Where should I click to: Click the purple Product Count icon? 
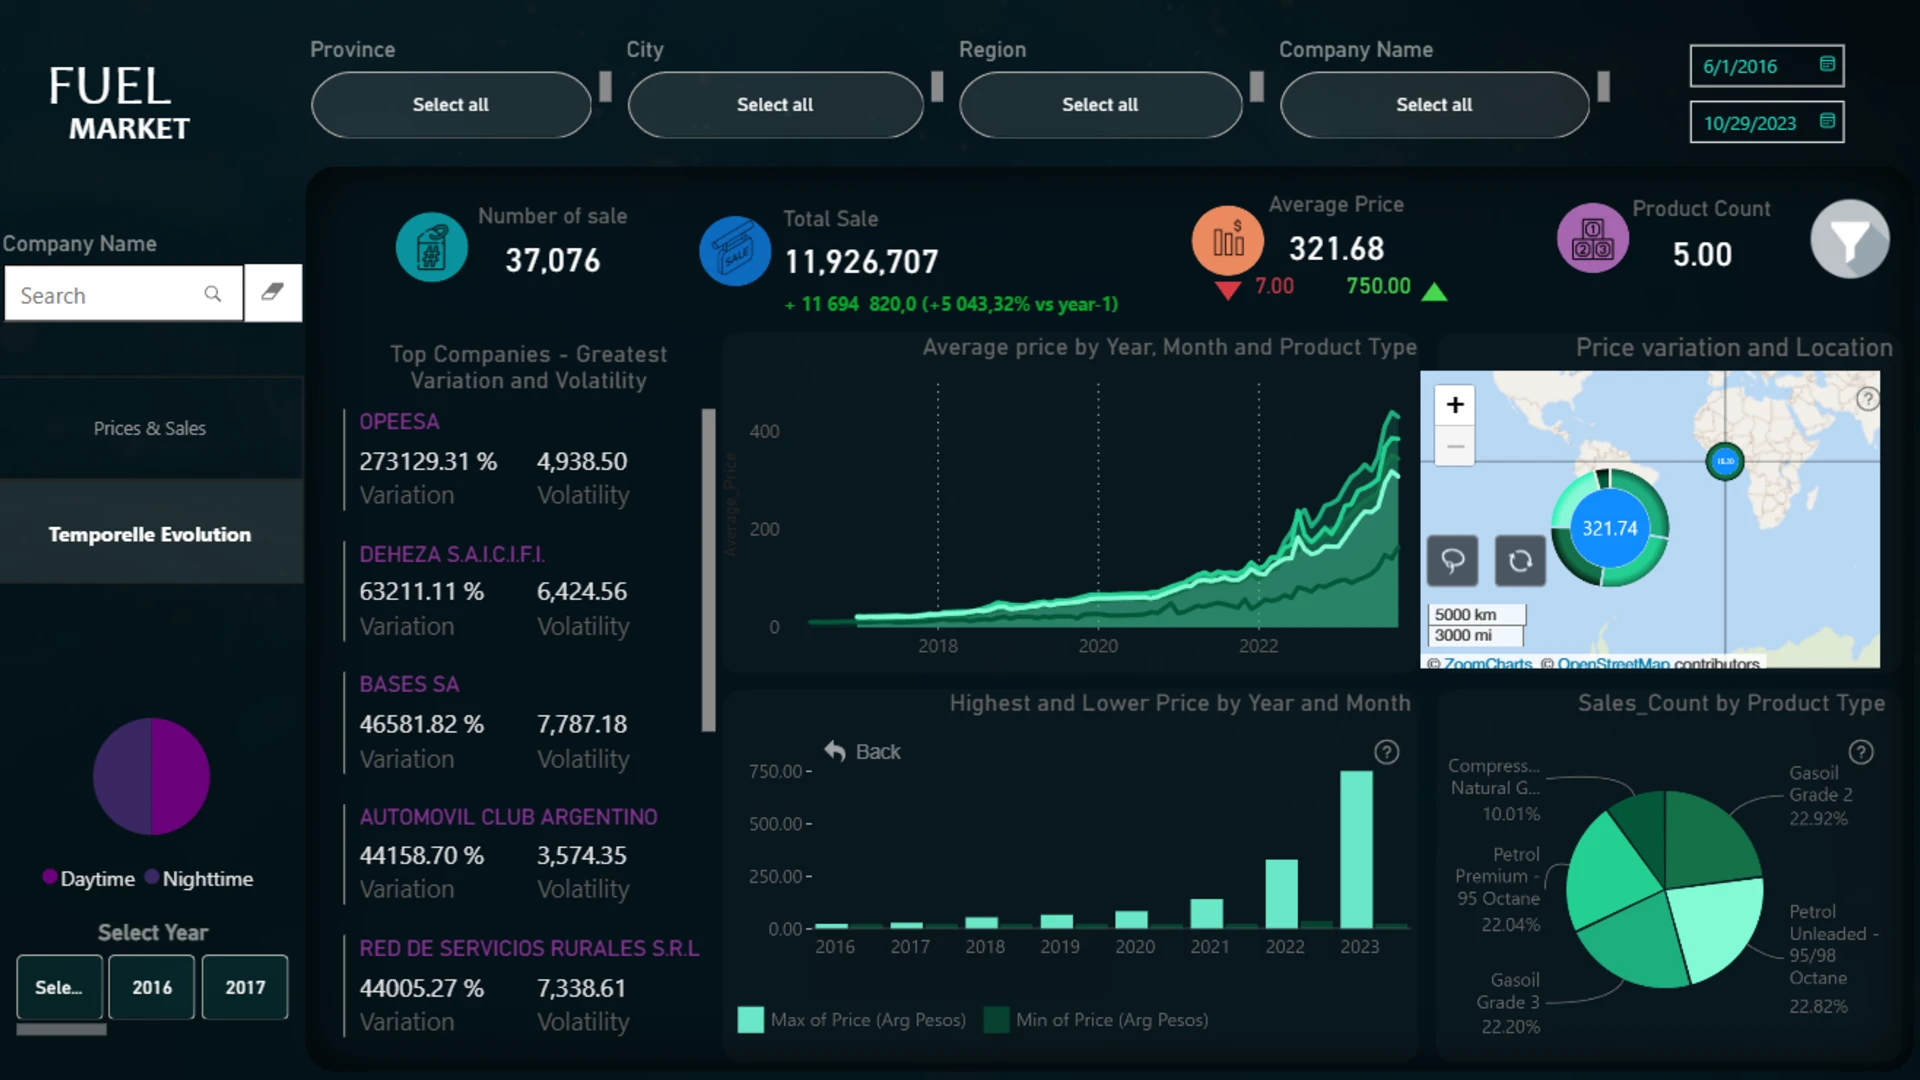(1593, 238)
